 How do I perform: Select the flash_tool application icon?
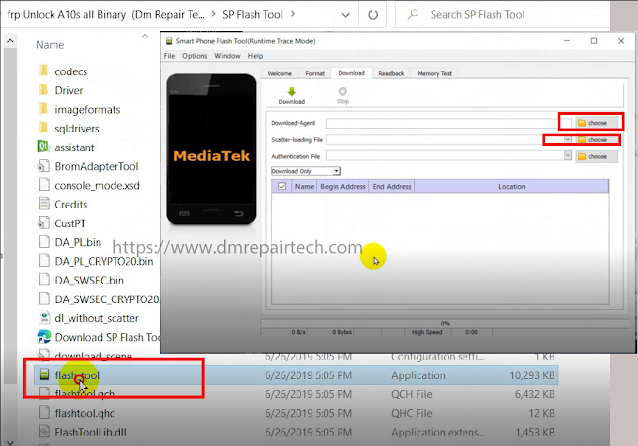(x=44, y=374)
